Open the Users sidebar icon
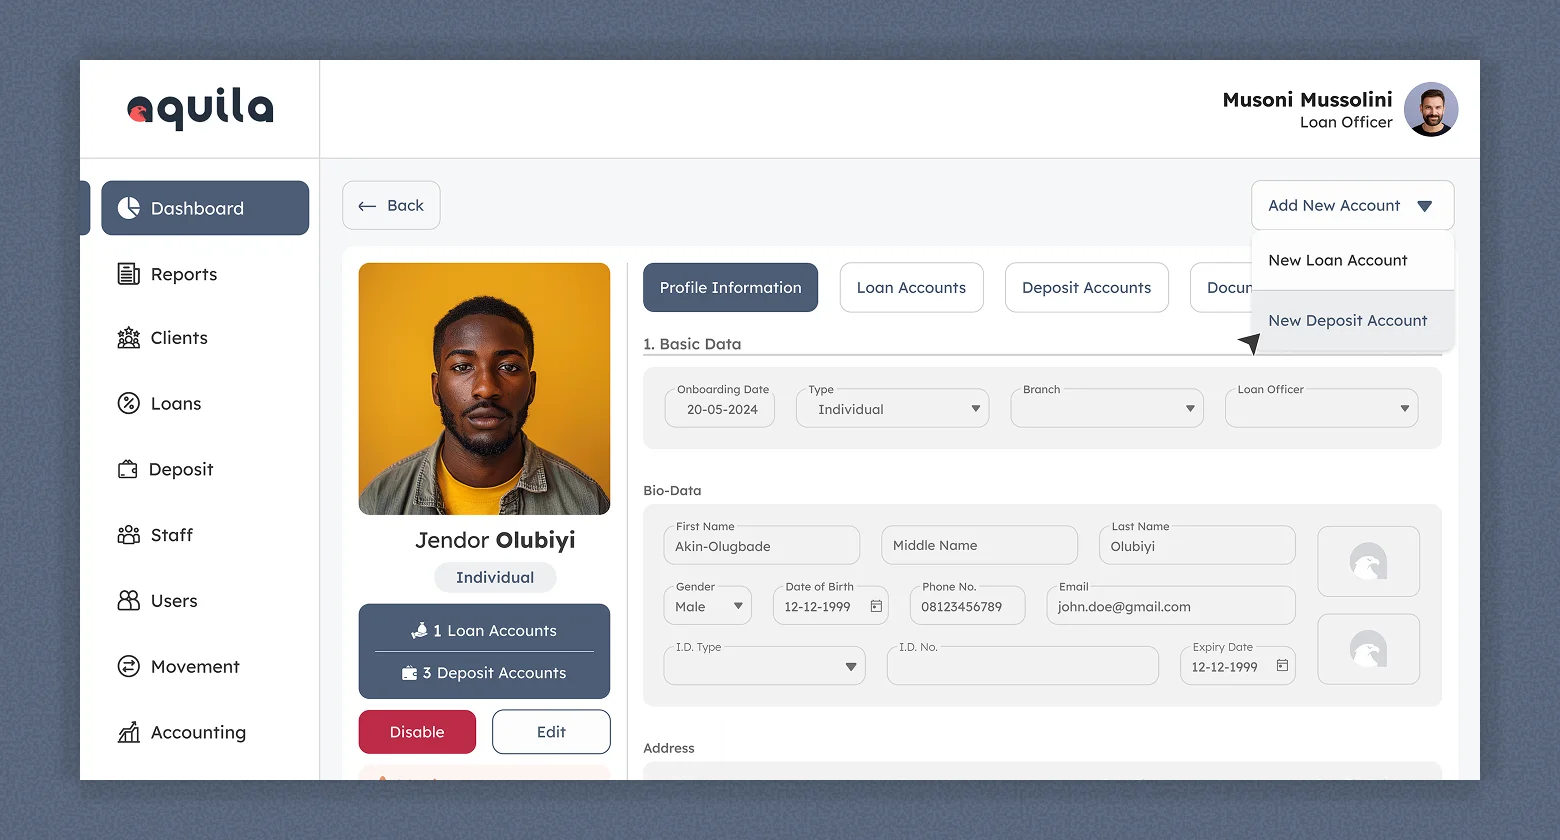This screenshot has width=1560, height=840. [x=129, y=601]
